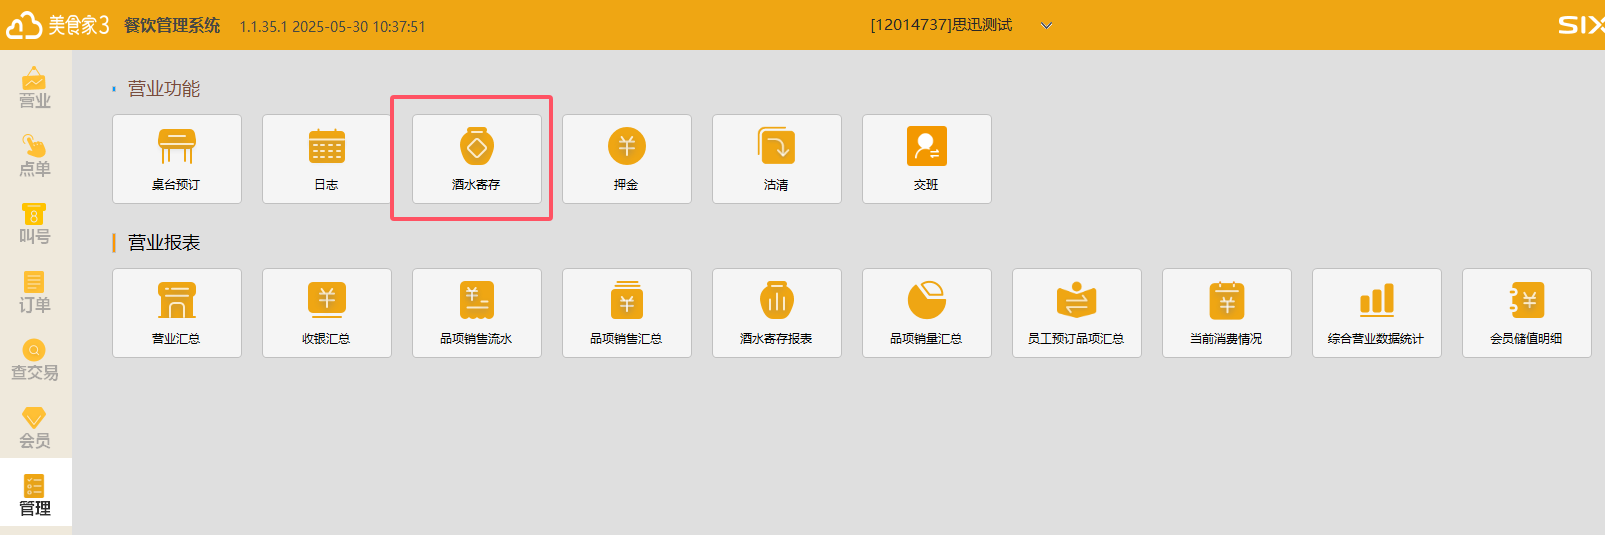Switch to the 营业 sidebar section
The width and height of the screenshot is (1605, 535).
(35, 86)
